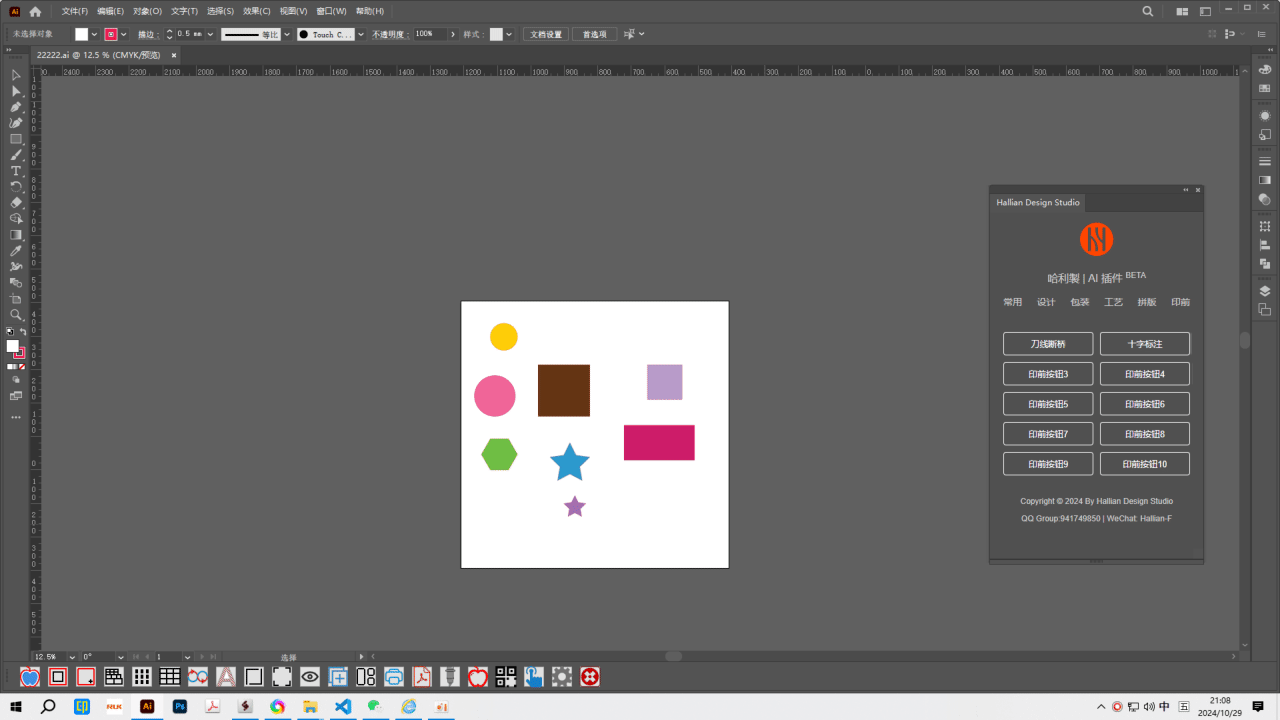Select the Rectangle tool
The height and width of the screenshot is (720, 1280).
(x=16, y=139)
